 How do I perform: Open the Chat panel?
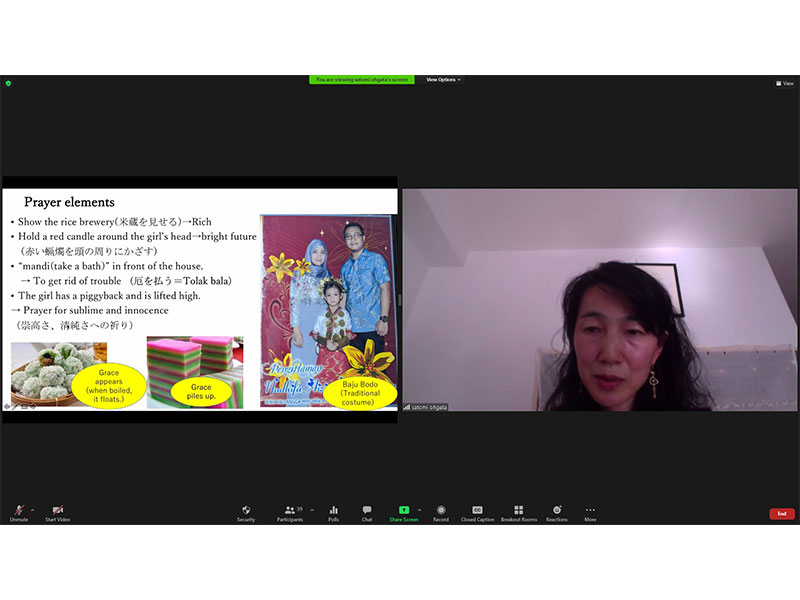[367, 512]
